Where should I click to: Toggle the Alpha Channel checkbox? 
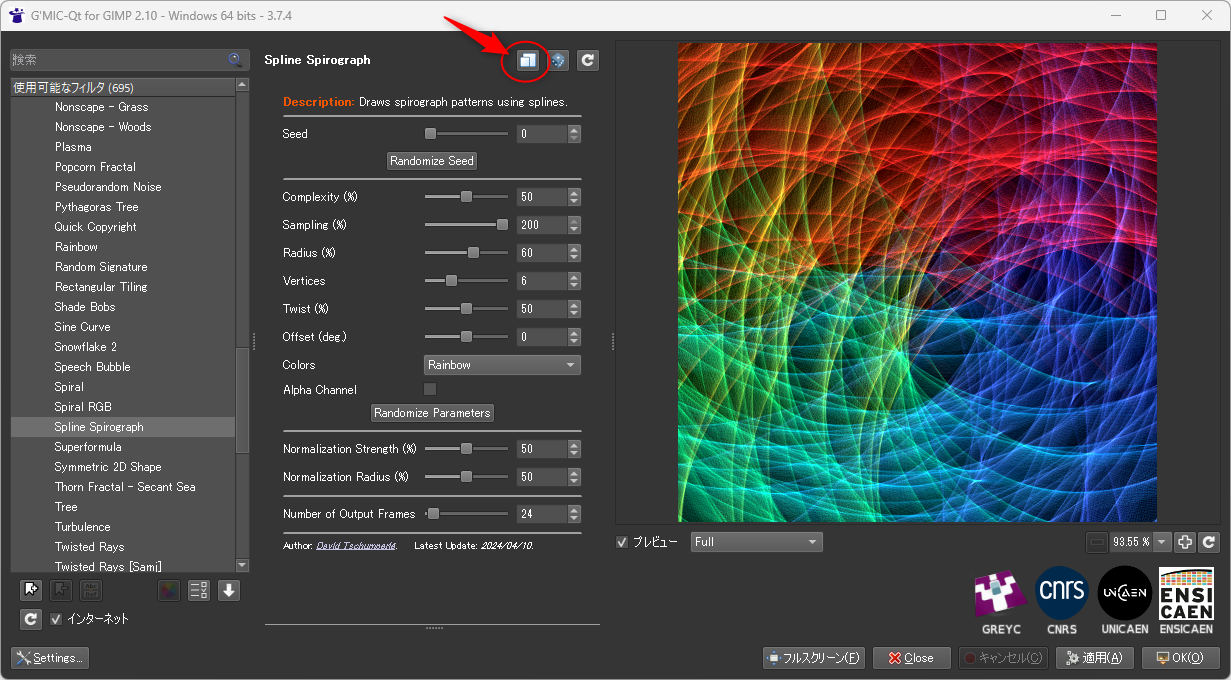[x=430, y=389]
